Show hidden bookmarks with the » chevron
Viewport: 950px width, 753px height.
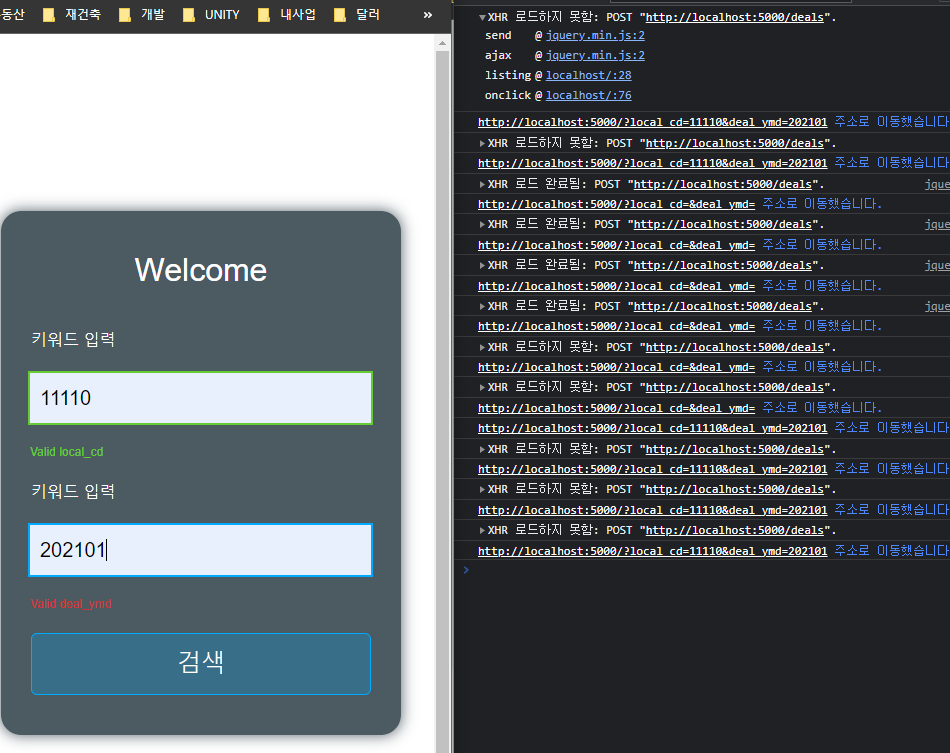click(x=428, y=15)
